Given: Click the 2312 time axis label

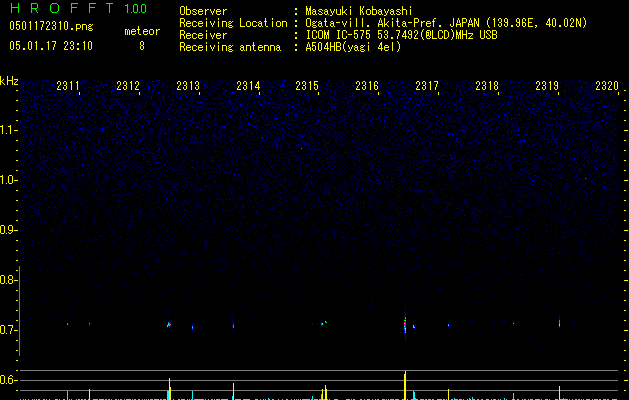Looking at the screenshot, I should (x=128, y=86).
